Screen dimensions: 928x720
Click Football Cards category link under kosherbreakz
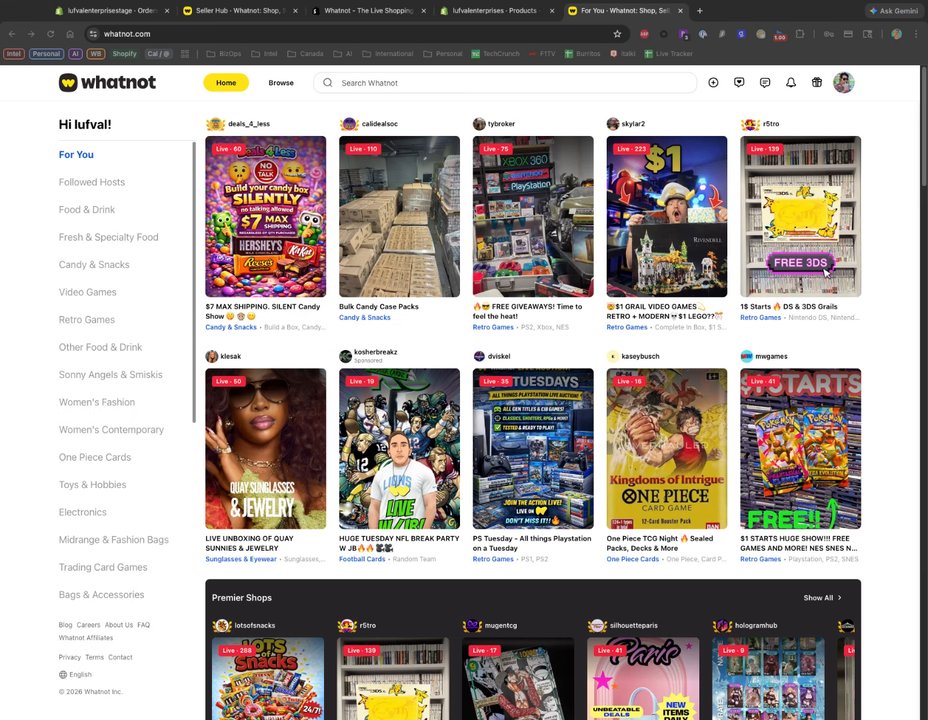362,559
